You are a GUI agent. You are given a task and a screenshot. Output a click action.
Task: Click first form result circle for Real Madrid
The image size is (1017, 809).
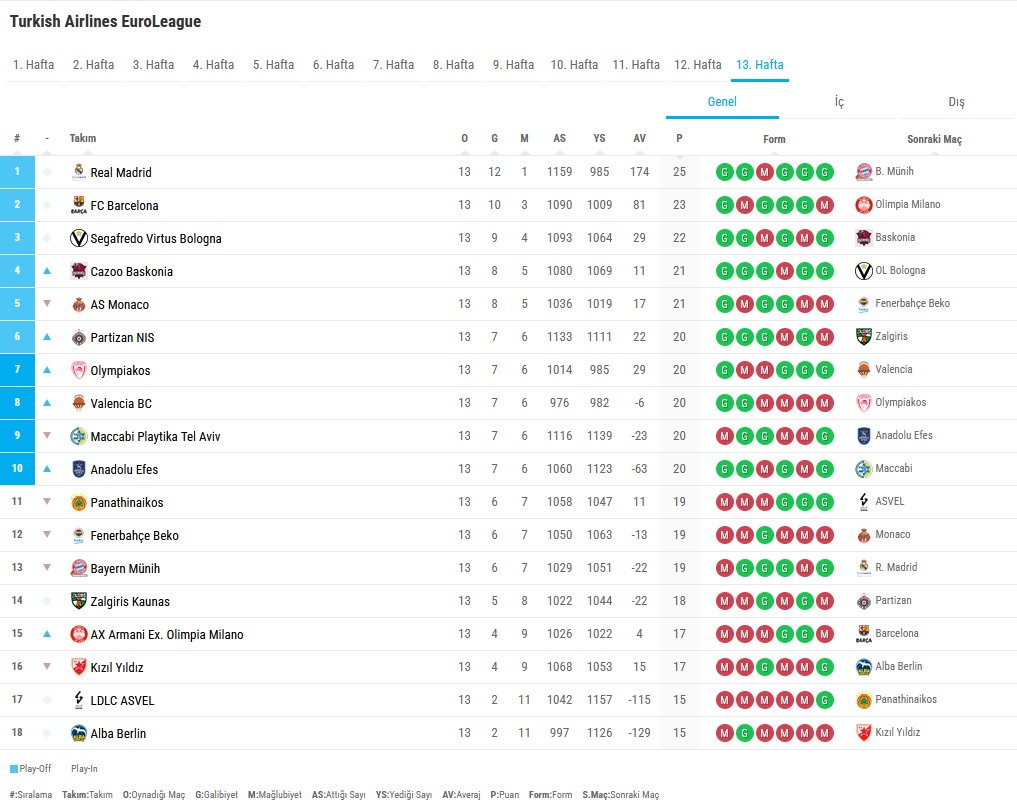click(x=724, y=172)
